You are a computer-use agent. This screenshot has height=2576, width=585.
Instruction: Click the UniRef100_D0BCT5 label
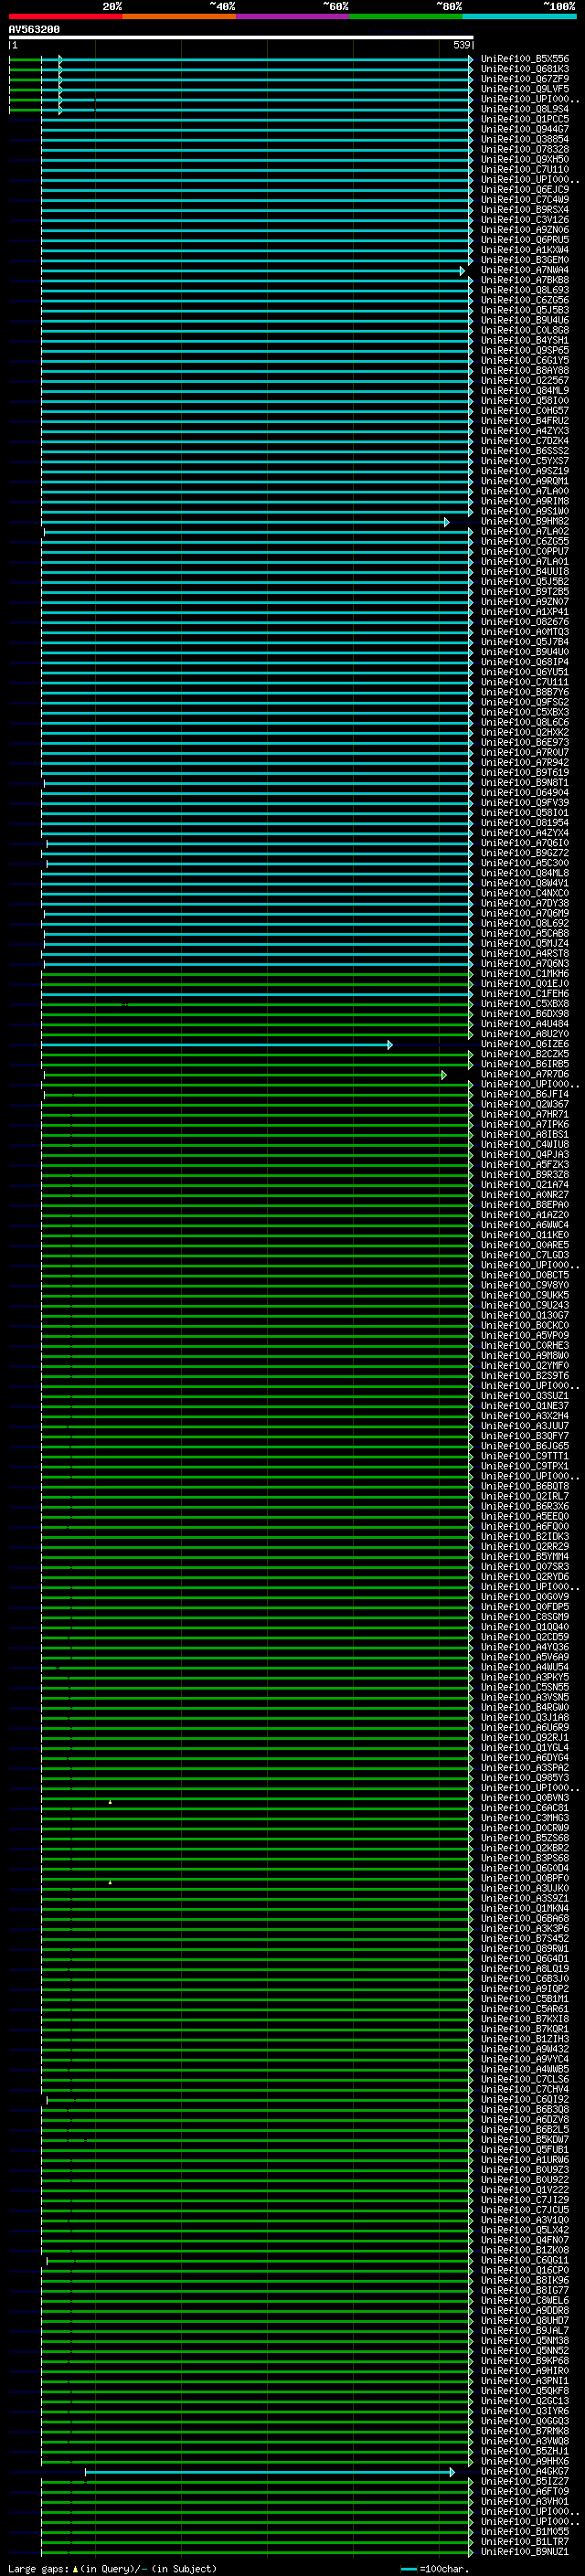tap(524, 1275)
